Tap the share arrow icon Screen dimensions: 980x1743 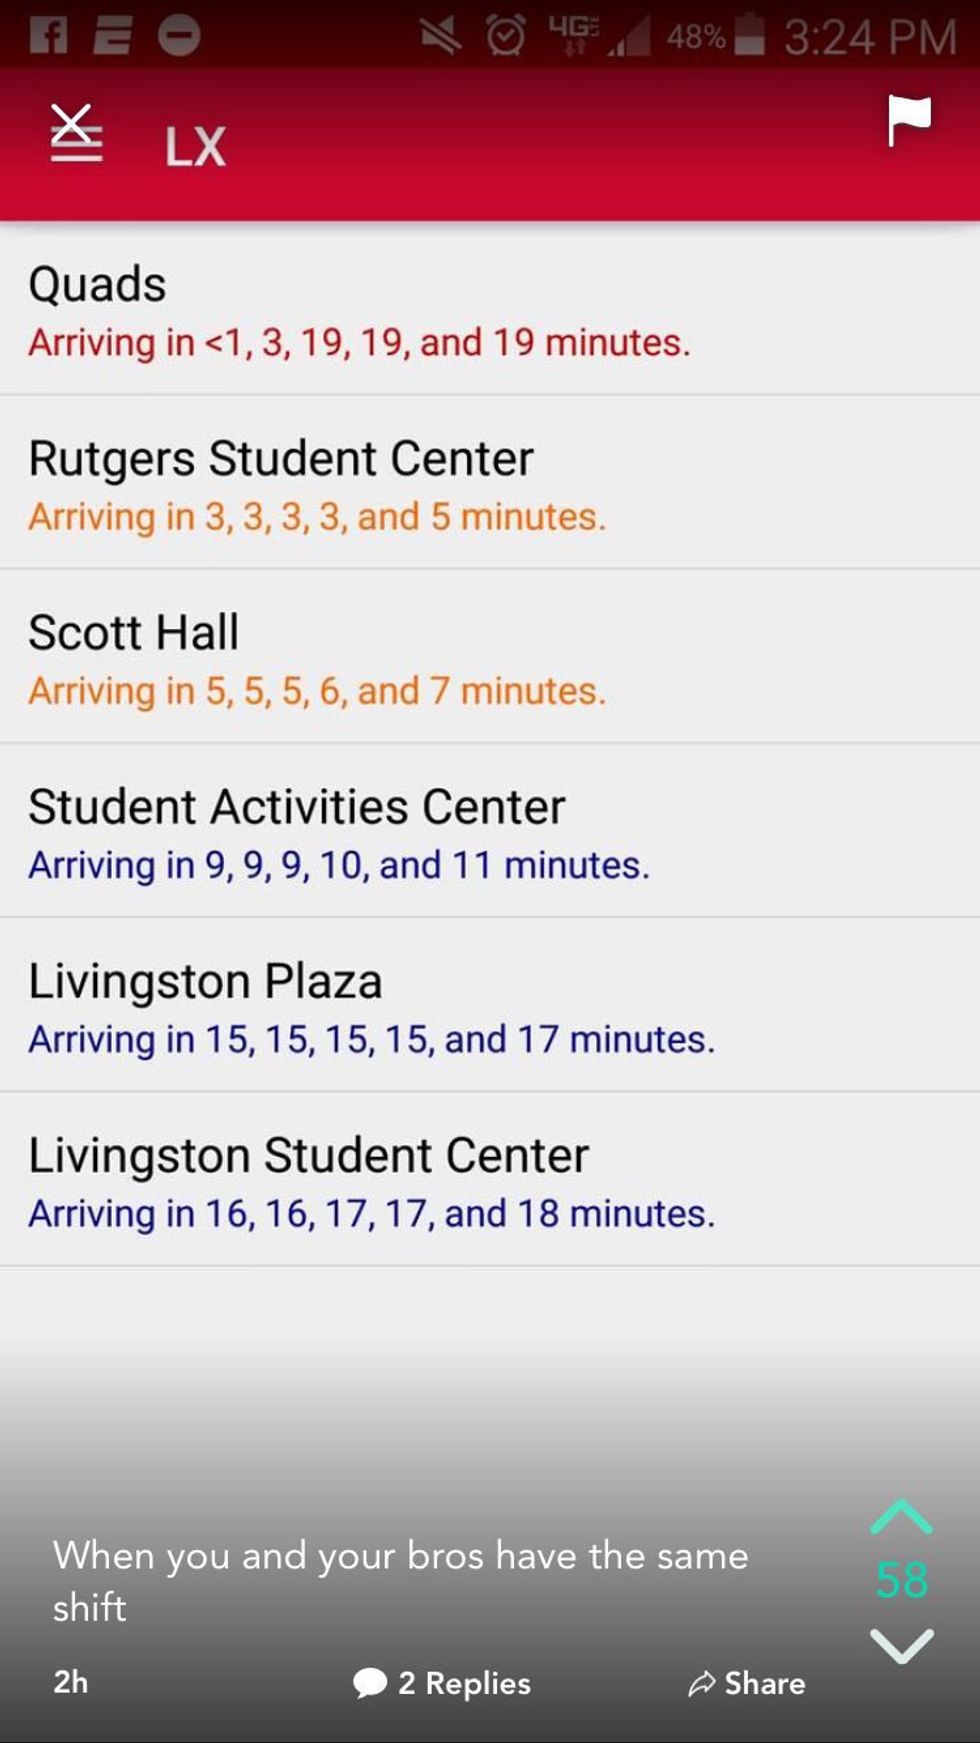(x=702, y=1684)
